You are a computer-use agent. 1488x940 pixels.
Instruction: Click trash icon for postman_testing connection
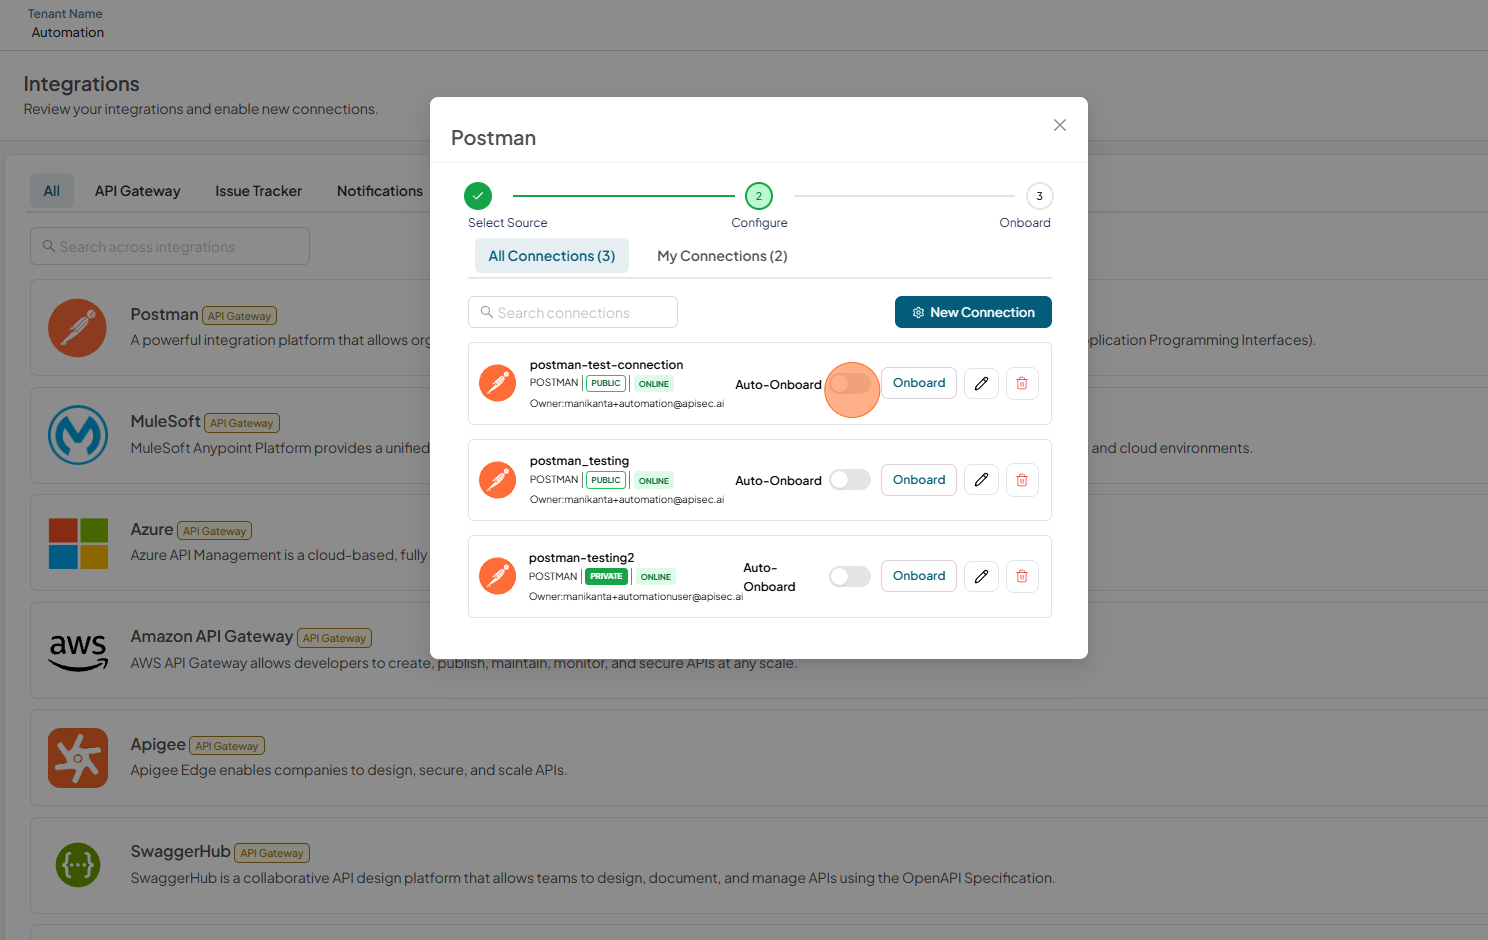pyautogui.click(x=1022, y=480)
